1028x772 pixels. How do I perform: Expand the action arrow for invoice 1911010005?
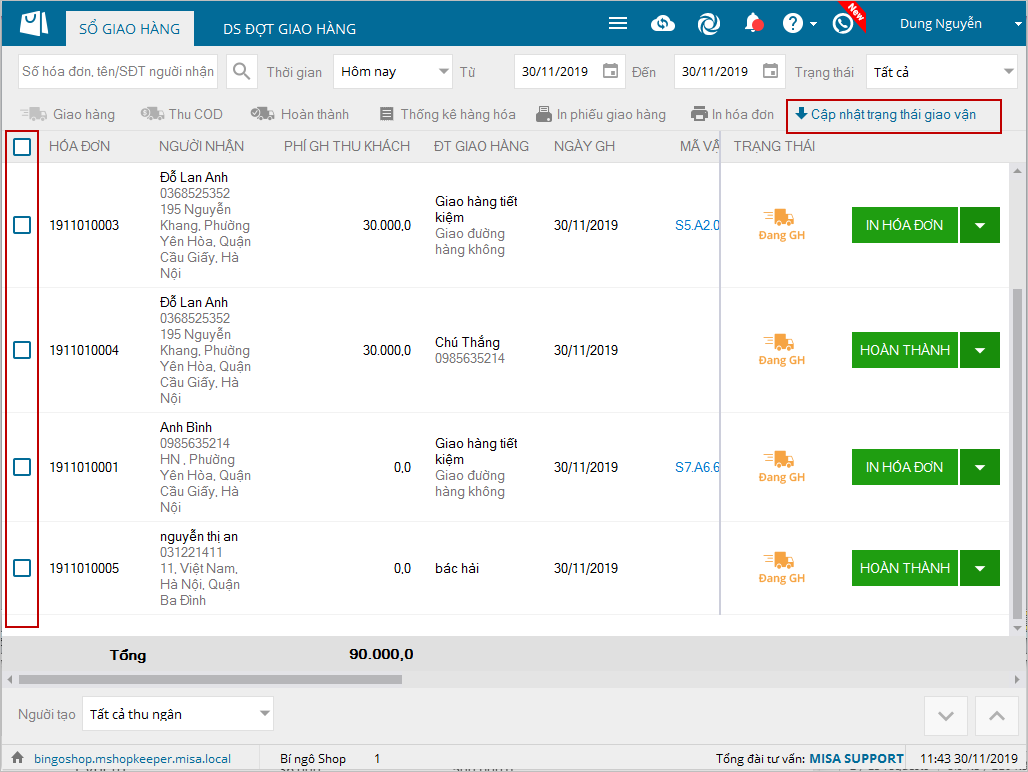pyautogui.click(x=980, y=568)
